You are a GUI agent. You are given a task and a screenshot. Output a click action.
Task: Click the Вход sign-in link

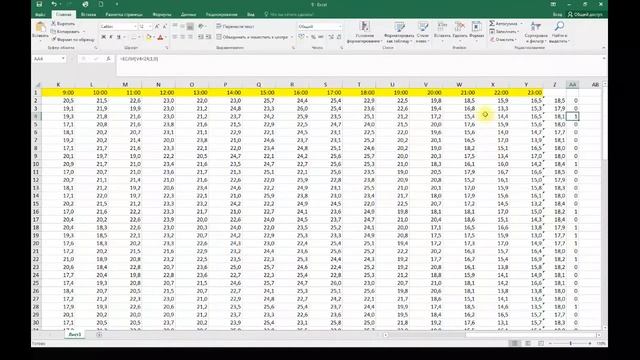(558, 14)
